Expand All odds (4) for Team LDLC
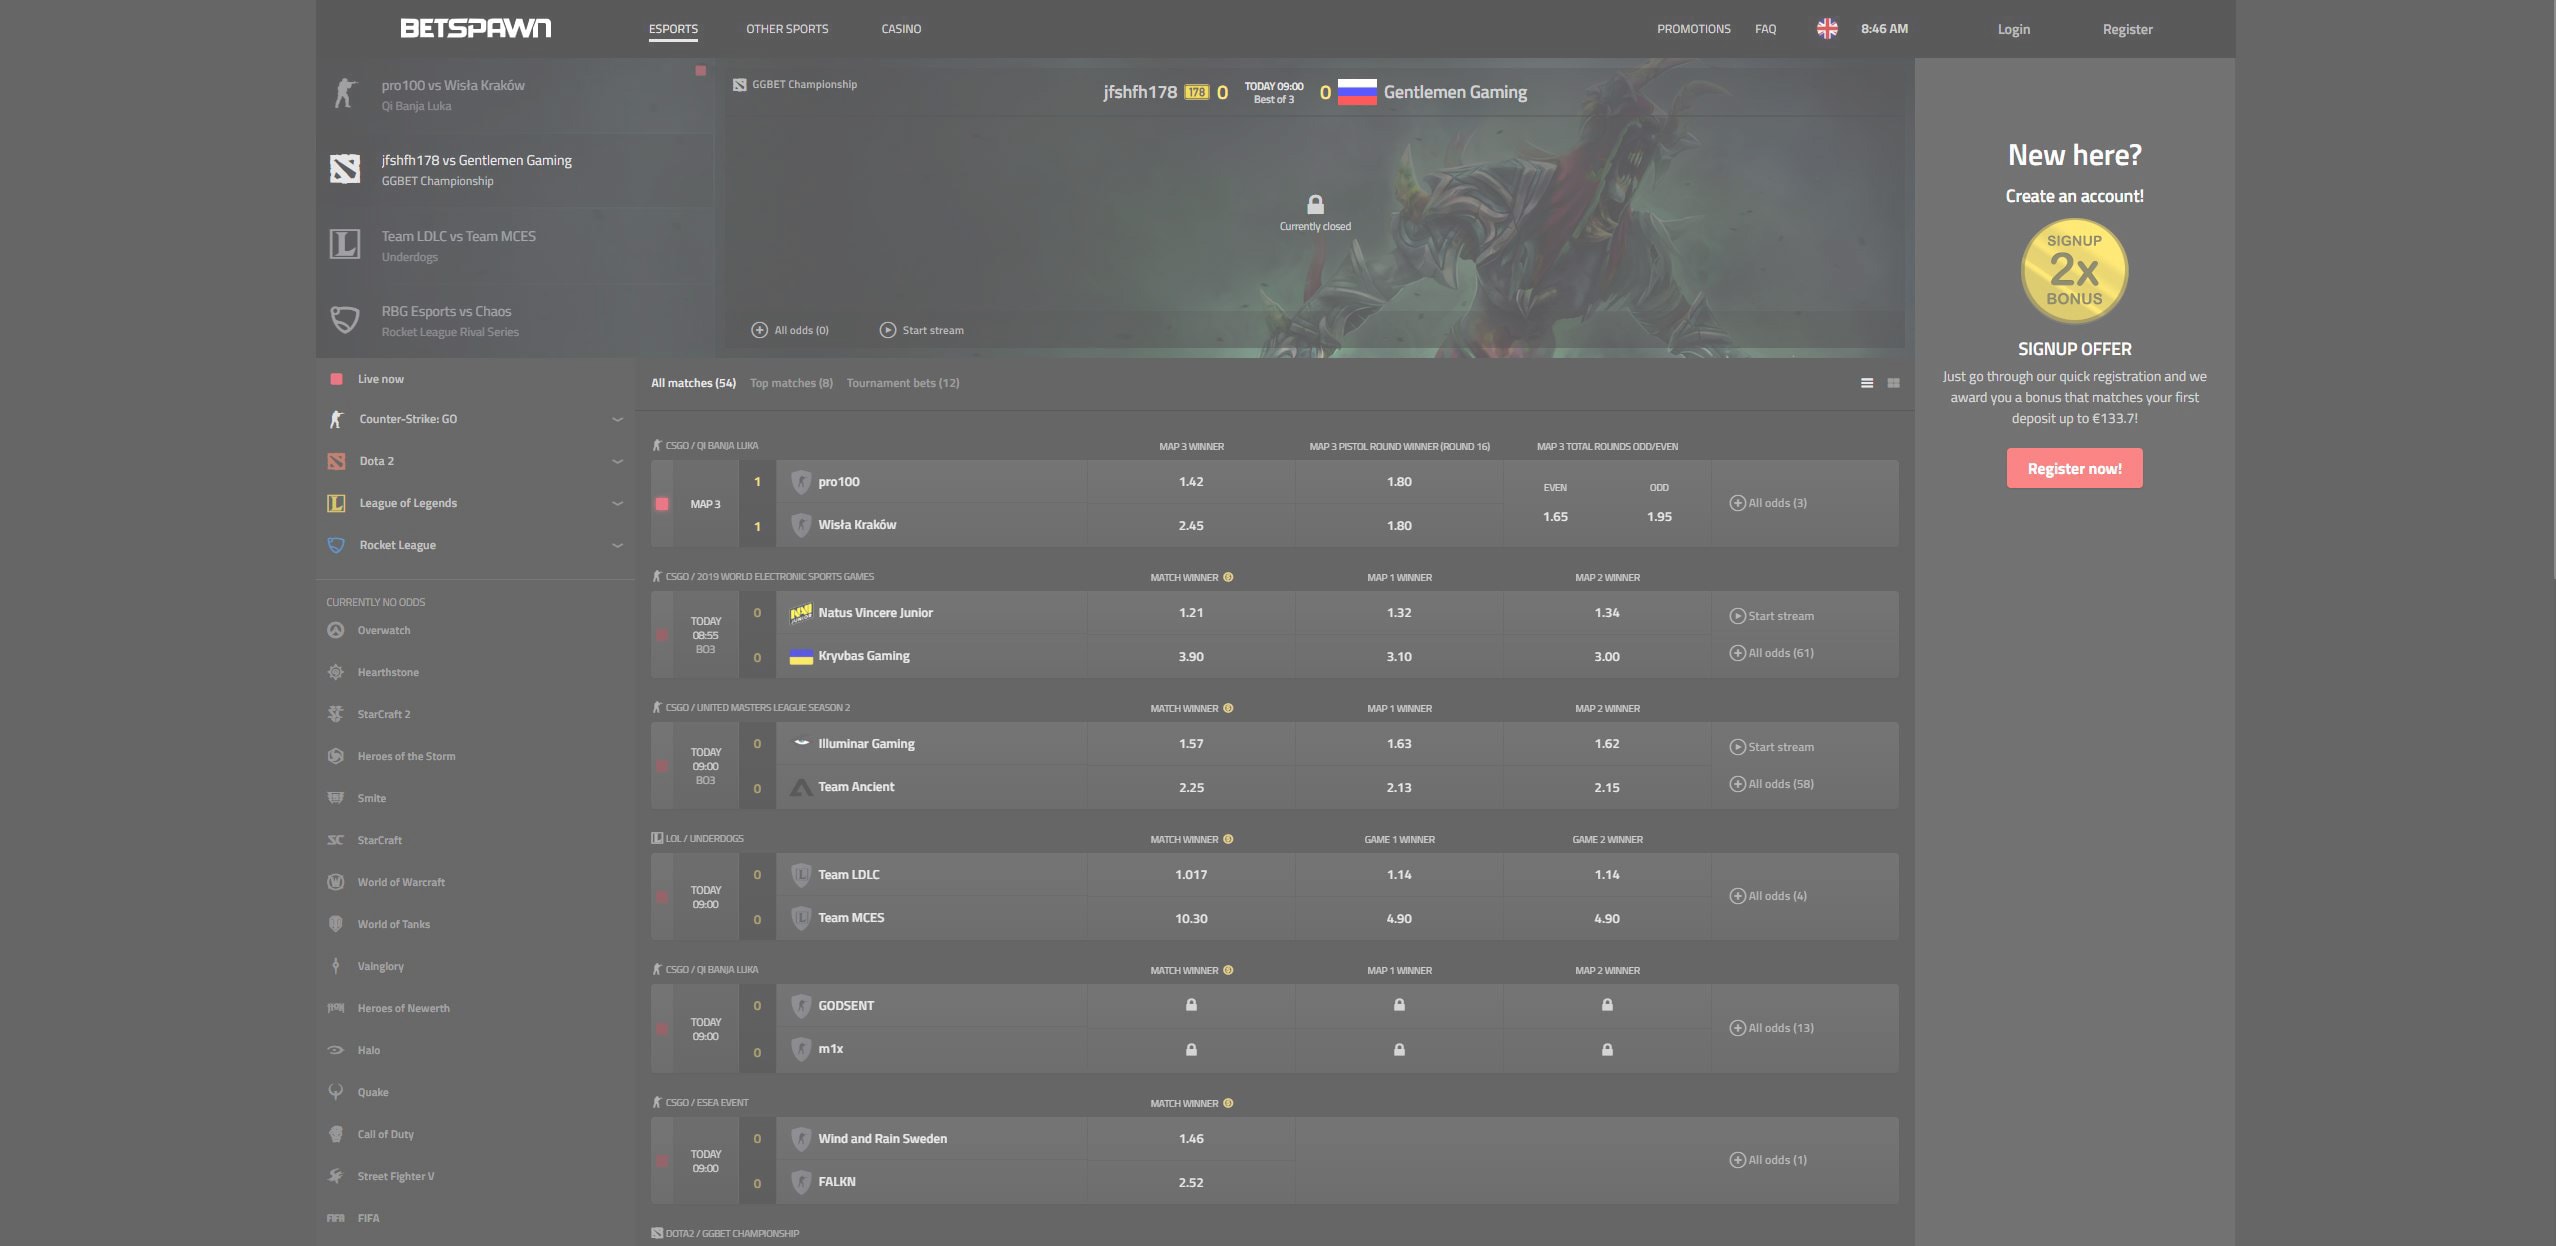The width and height of the screenshot is (2556, 1246). [1768, 896]
